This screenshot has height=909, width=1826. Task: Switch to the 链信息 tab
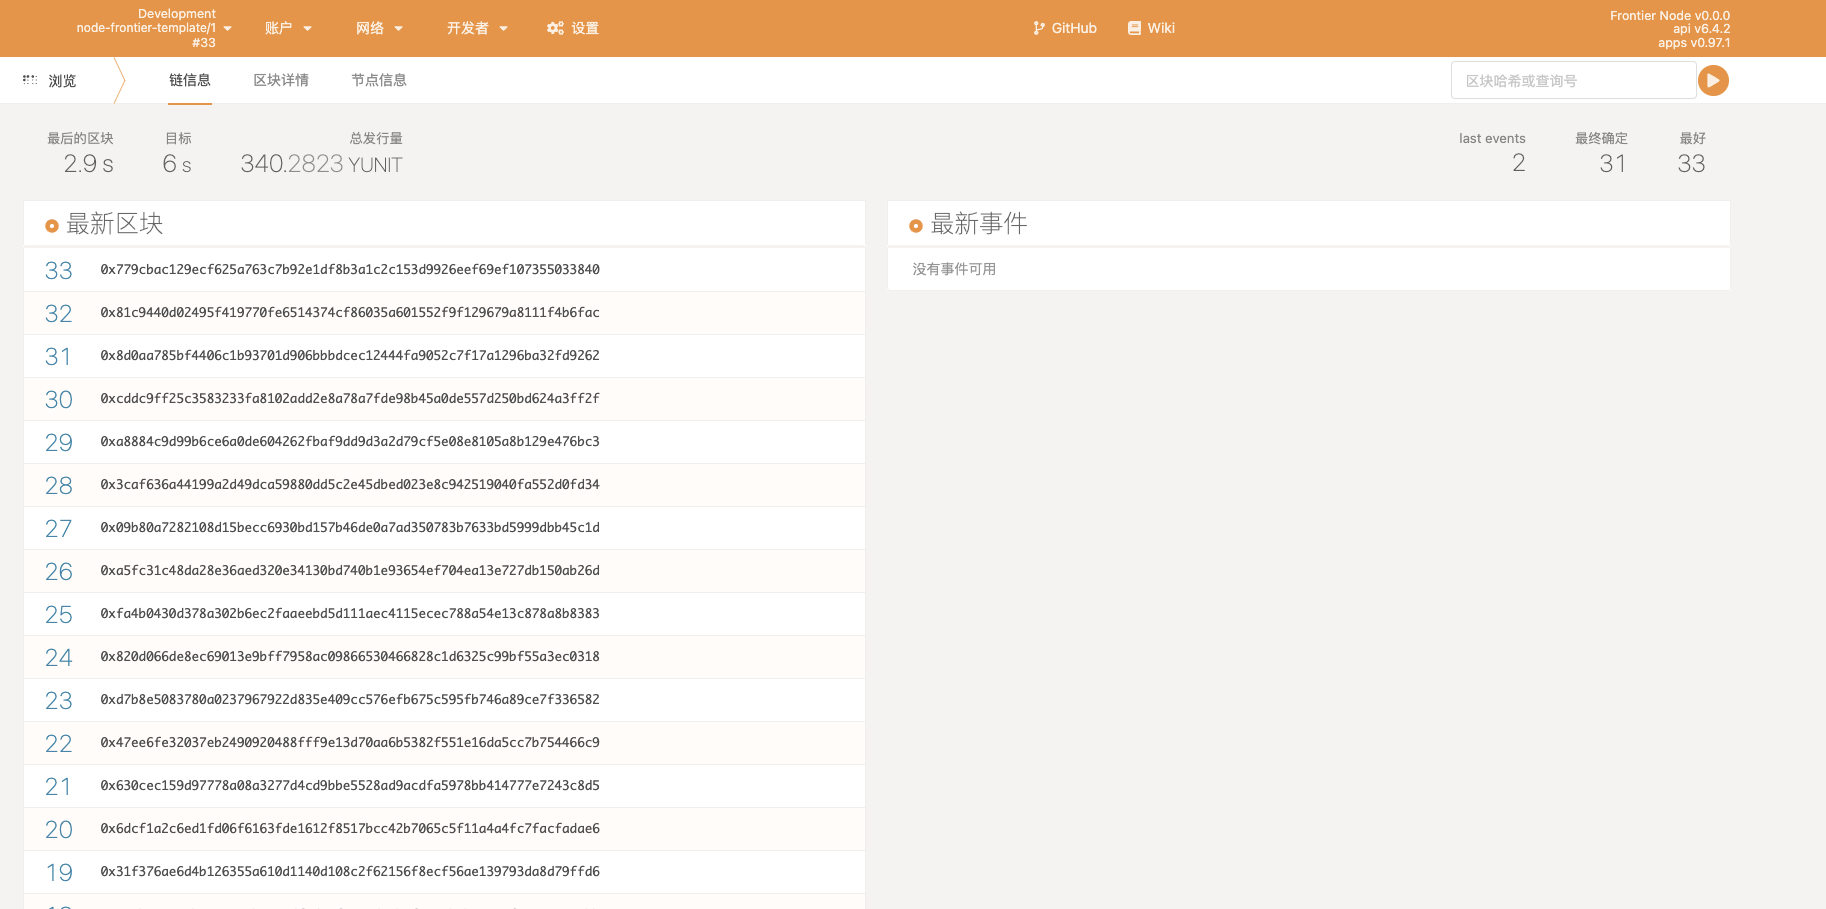click(190, 80)
